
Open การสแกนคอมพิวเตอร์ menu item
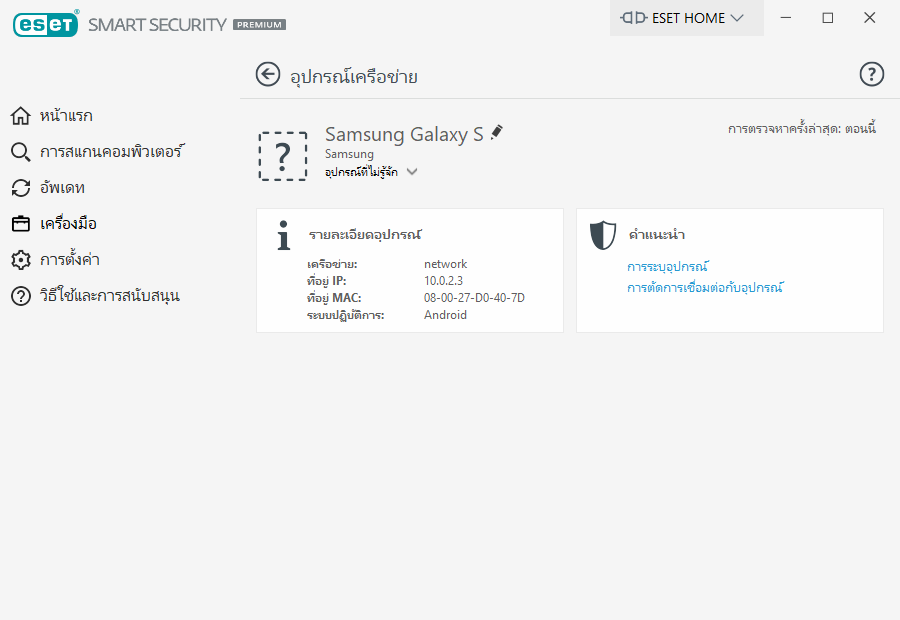(x=111, y=152)
